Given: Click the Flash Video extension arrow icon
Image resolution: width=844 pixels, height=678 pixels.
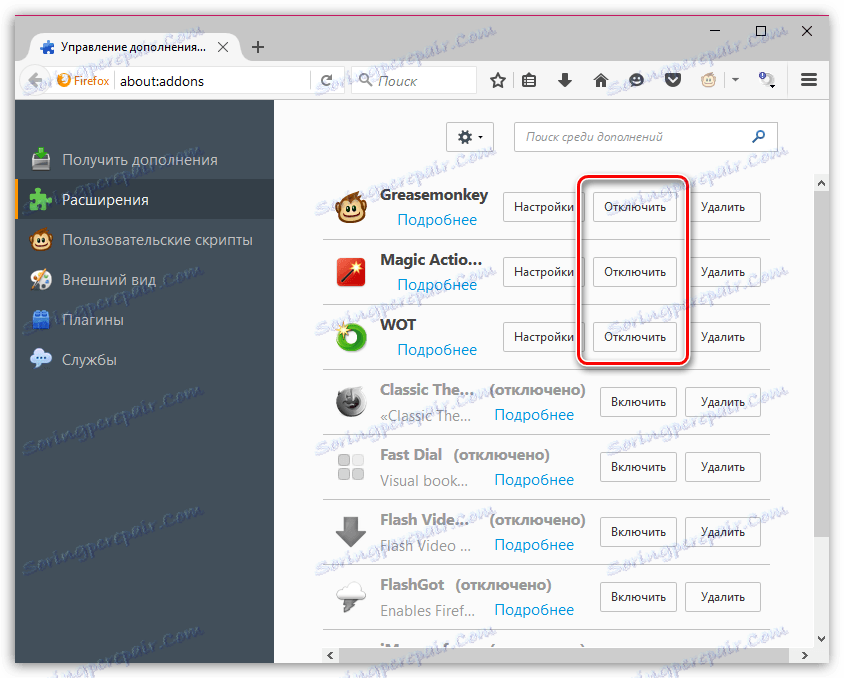Looking at the screenshot, I should [x=351, y=532].
